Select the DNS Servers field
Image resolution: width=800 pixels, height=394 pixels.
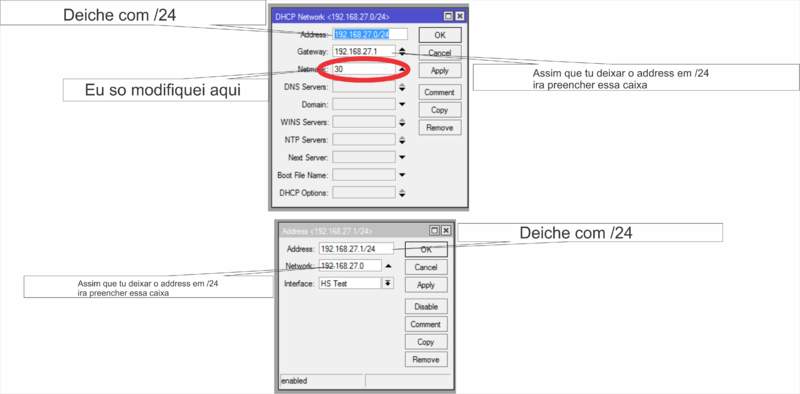click(364, 87)
